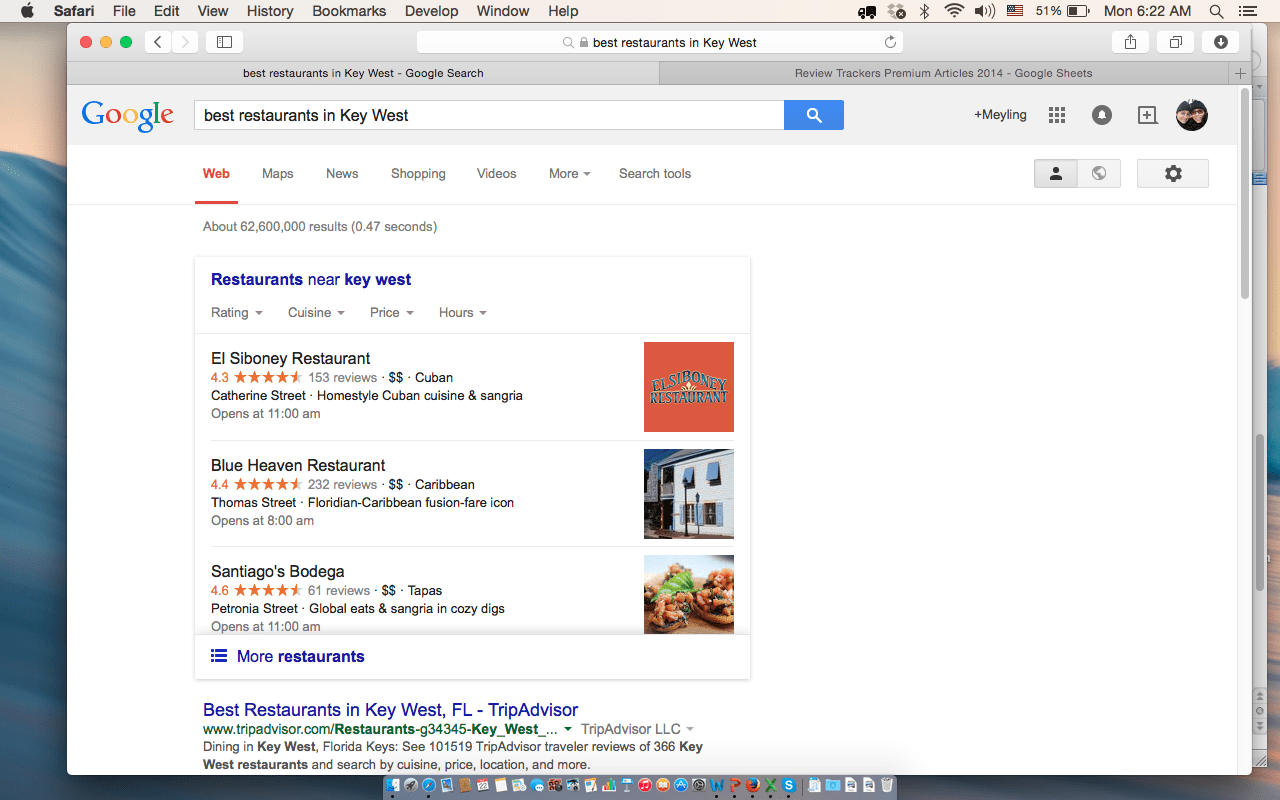Click the Restaurants near key west heading
This screenshot has height=800, width=1280.
[311, 279]
